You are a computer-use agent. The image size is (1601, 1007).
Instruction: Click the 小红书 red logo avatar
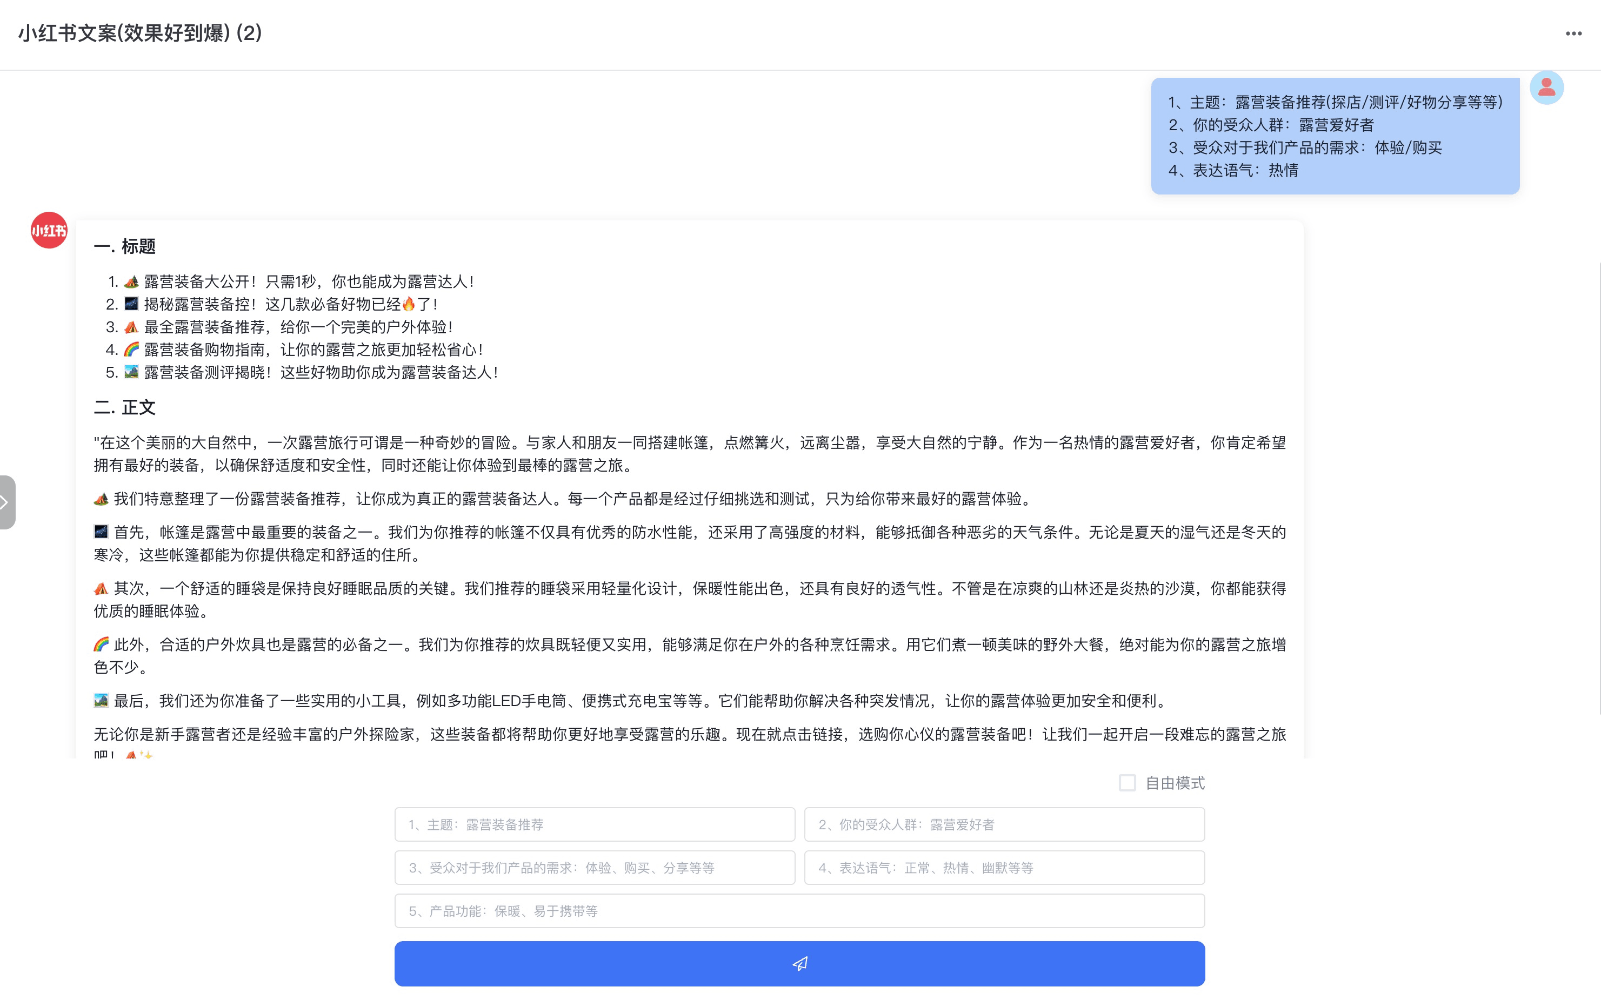pos(48,230)
